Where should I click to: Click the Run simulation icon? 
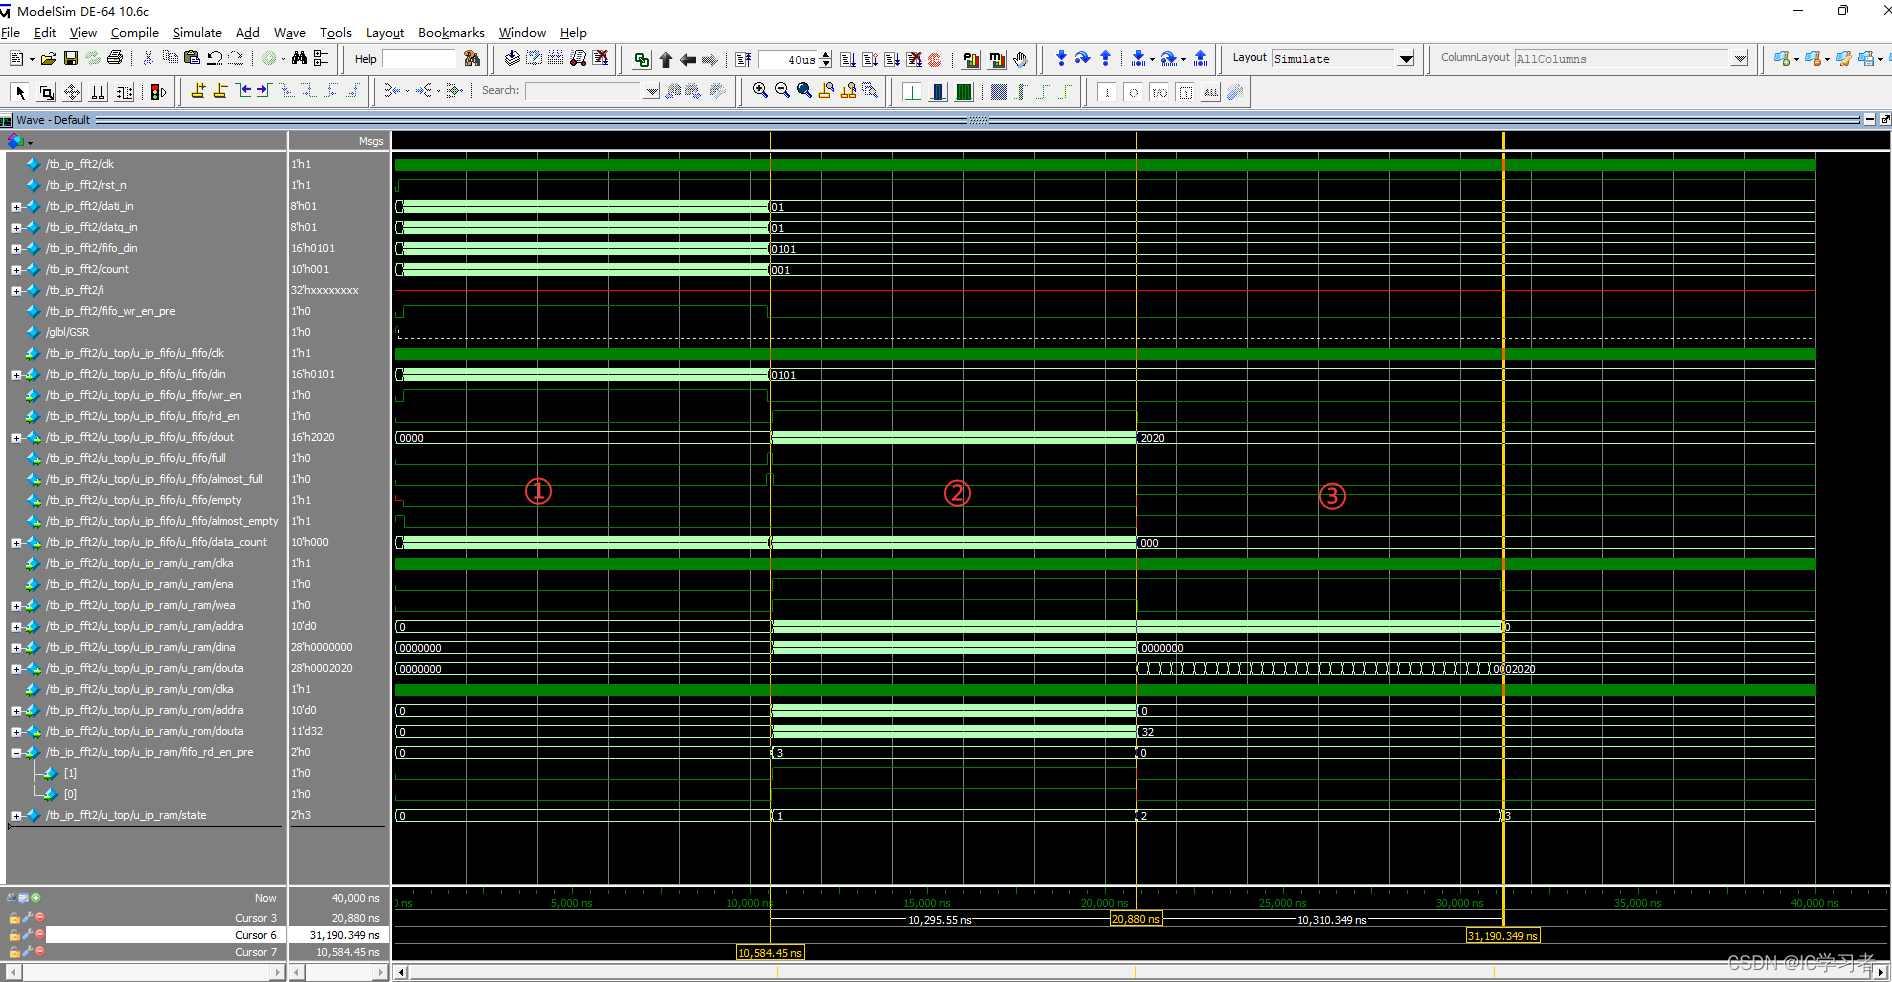(x=848, y=59)
